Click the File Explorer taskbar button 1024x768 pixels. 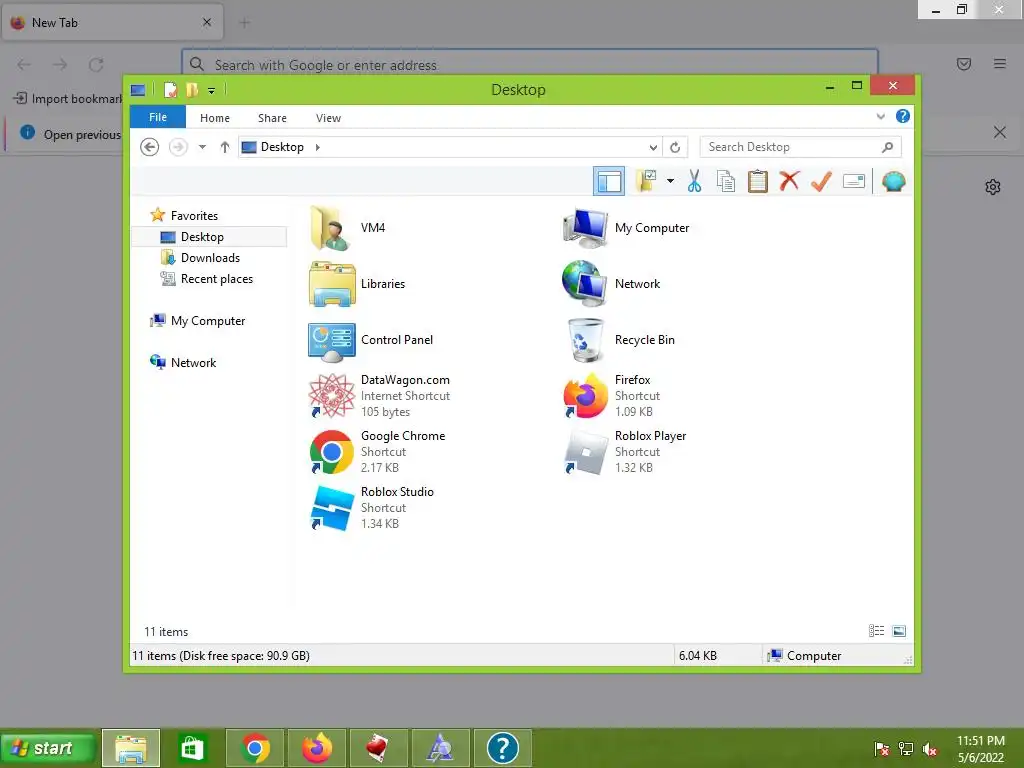click(x=131, y=748)
